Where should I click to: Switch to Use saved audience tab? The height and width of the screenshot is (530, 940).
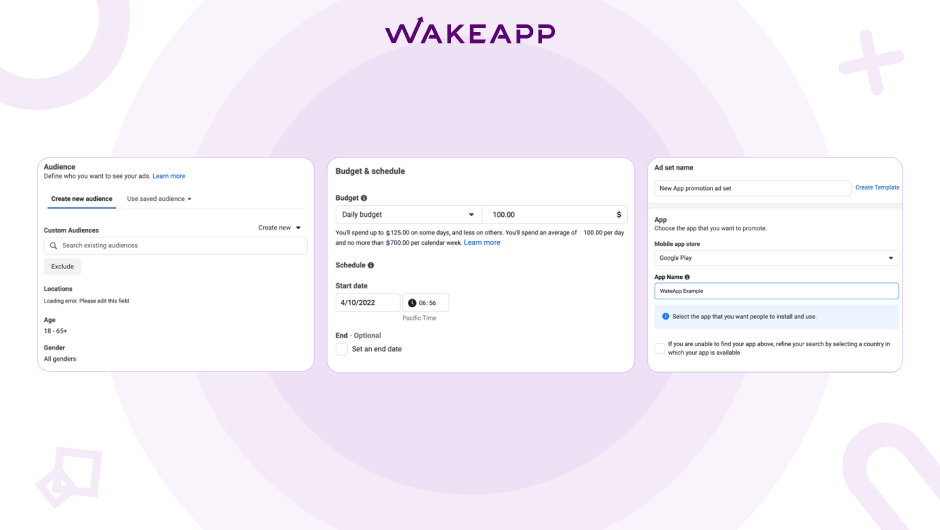point(159,199)
